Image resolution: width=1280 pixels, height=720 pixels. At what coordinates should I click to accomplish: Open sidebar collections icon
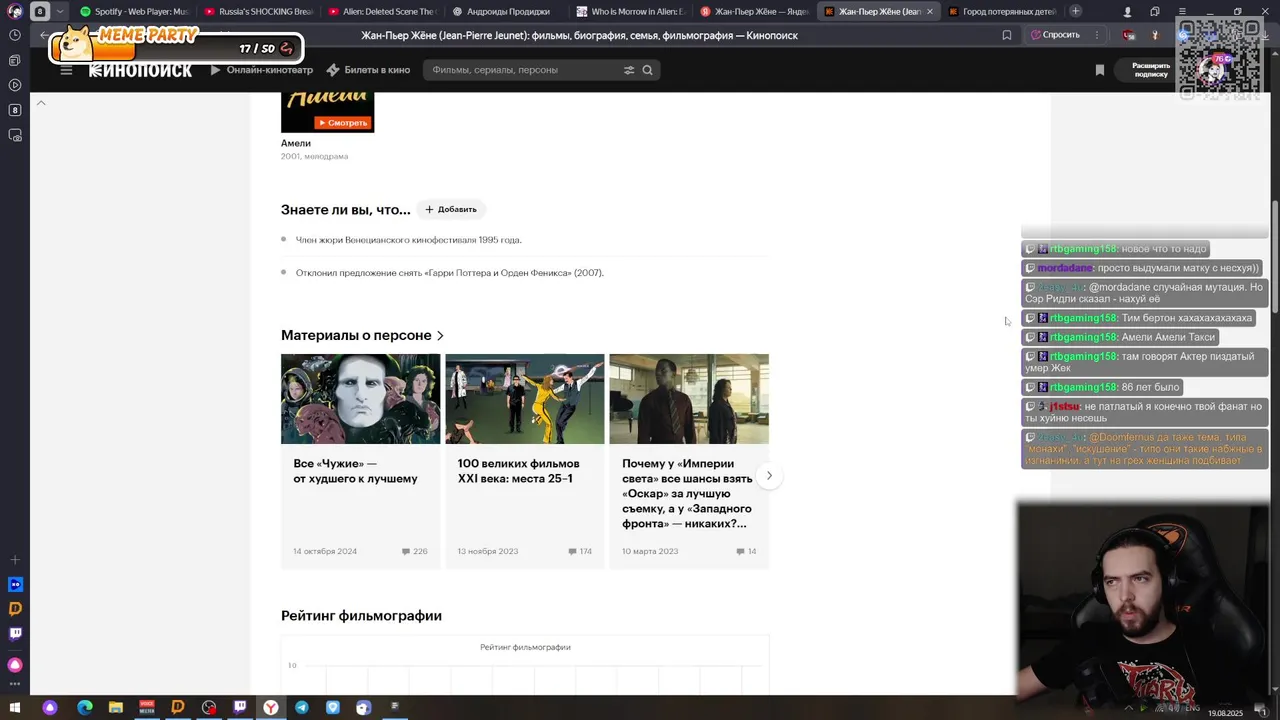click(15, 60)
